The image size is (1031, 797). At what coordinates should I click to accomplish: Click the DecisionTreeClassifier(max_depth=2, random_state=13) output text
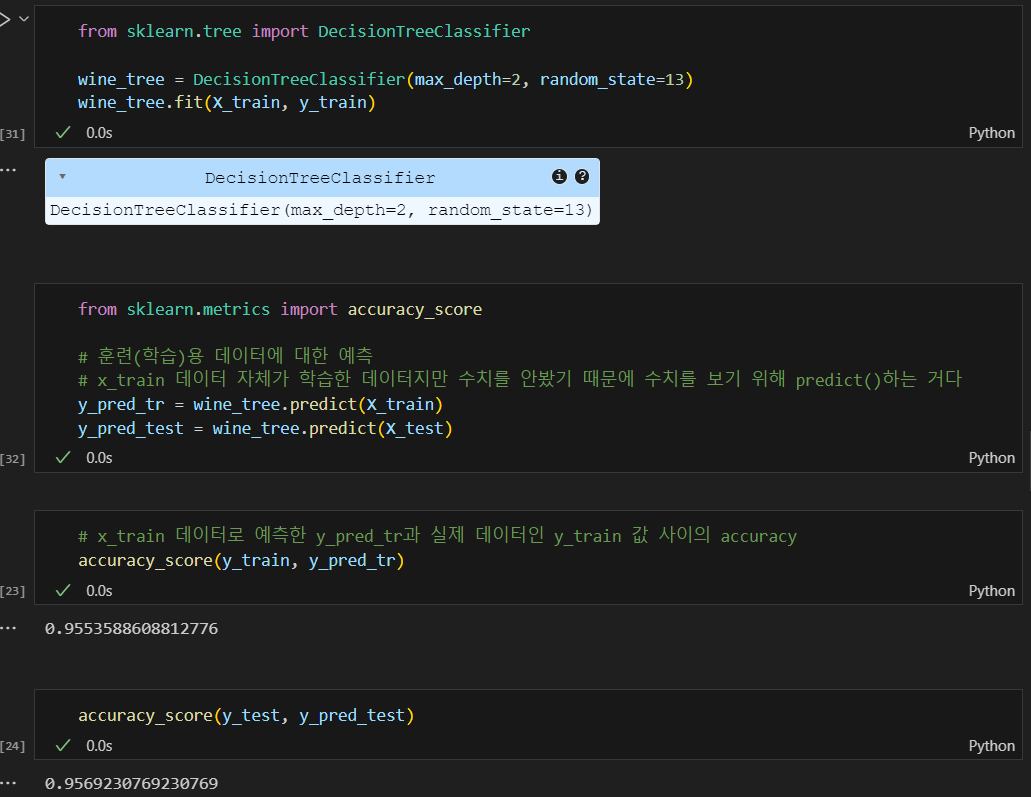322,210
